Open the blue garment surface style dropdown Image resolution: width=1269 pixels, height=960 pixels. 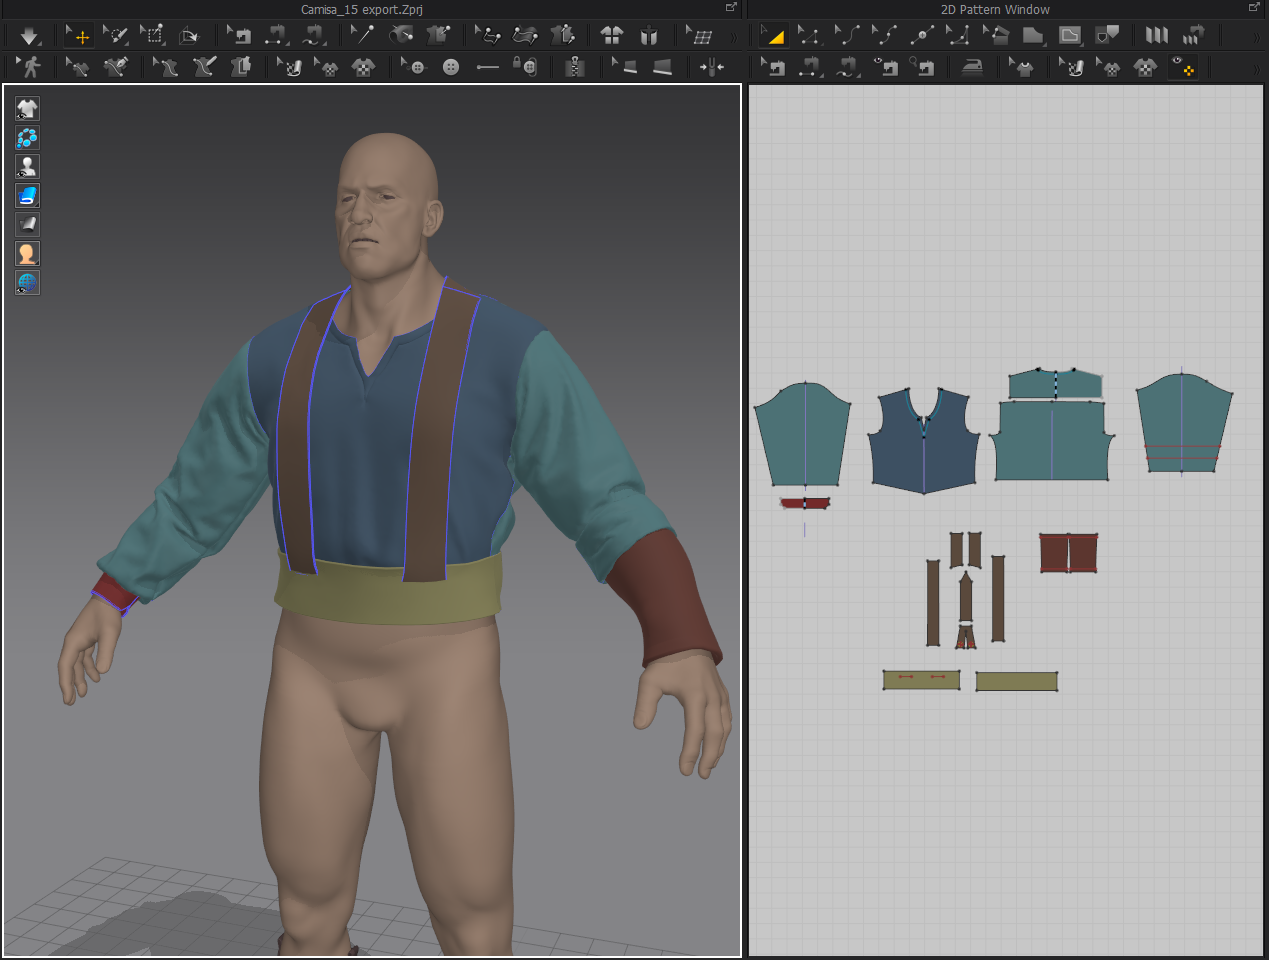[x=27, y=195]
